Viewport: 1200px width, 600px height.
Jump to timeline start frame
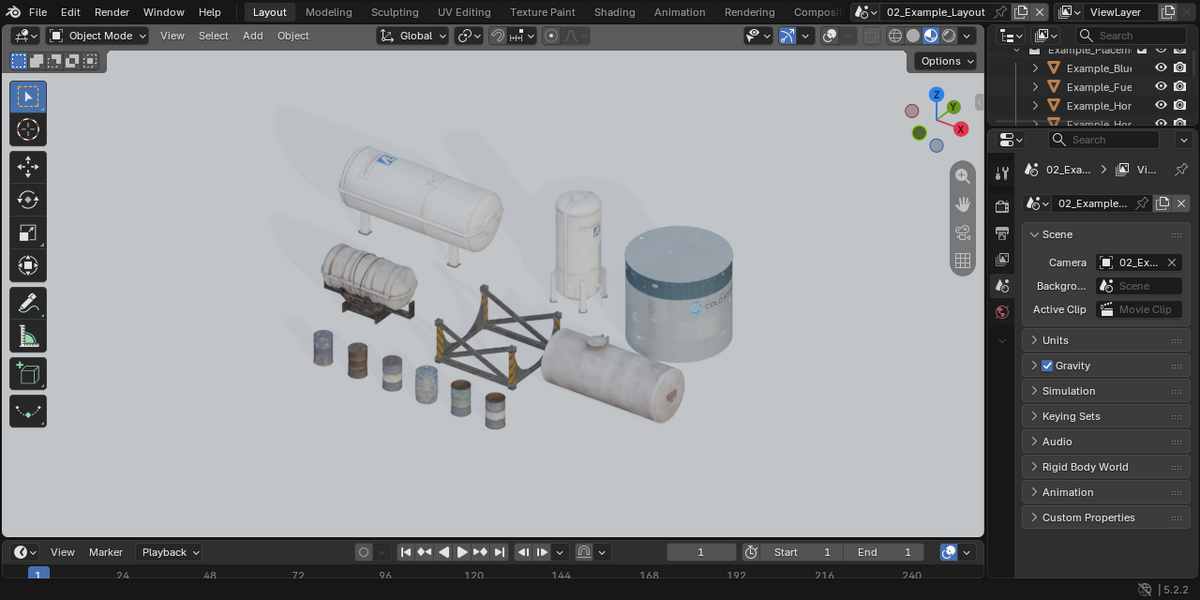pos(405,552)
